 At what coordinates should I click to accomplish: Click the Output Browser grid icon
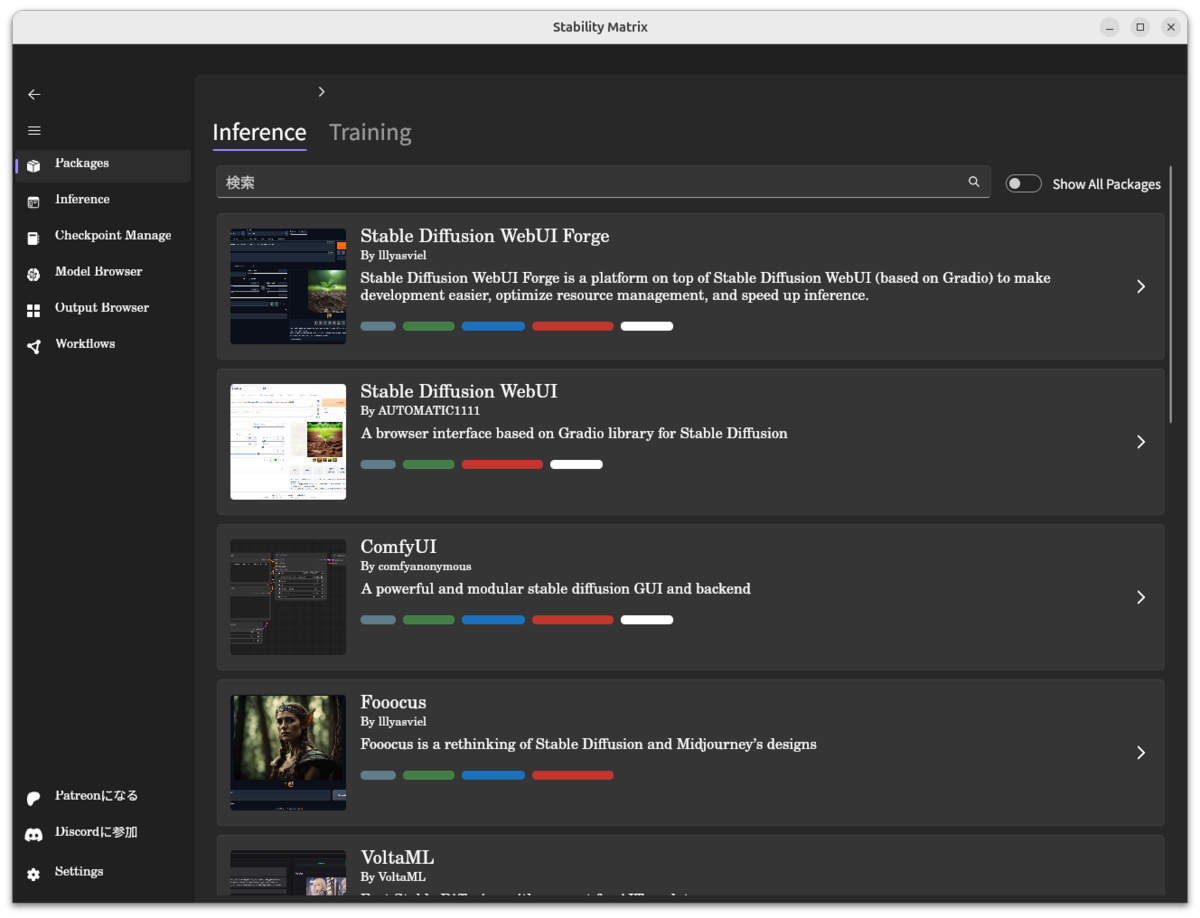[x=34, y=310]
